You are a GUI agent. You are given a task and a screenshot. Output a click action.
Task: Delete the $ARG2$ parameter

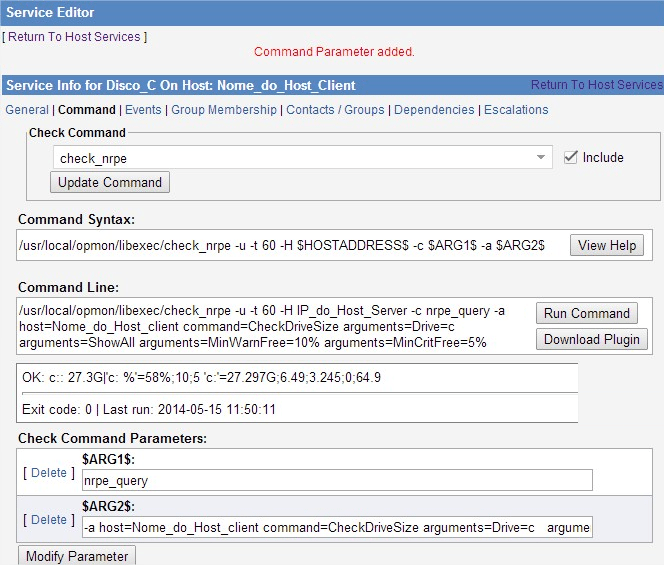(x=49, y=520)
